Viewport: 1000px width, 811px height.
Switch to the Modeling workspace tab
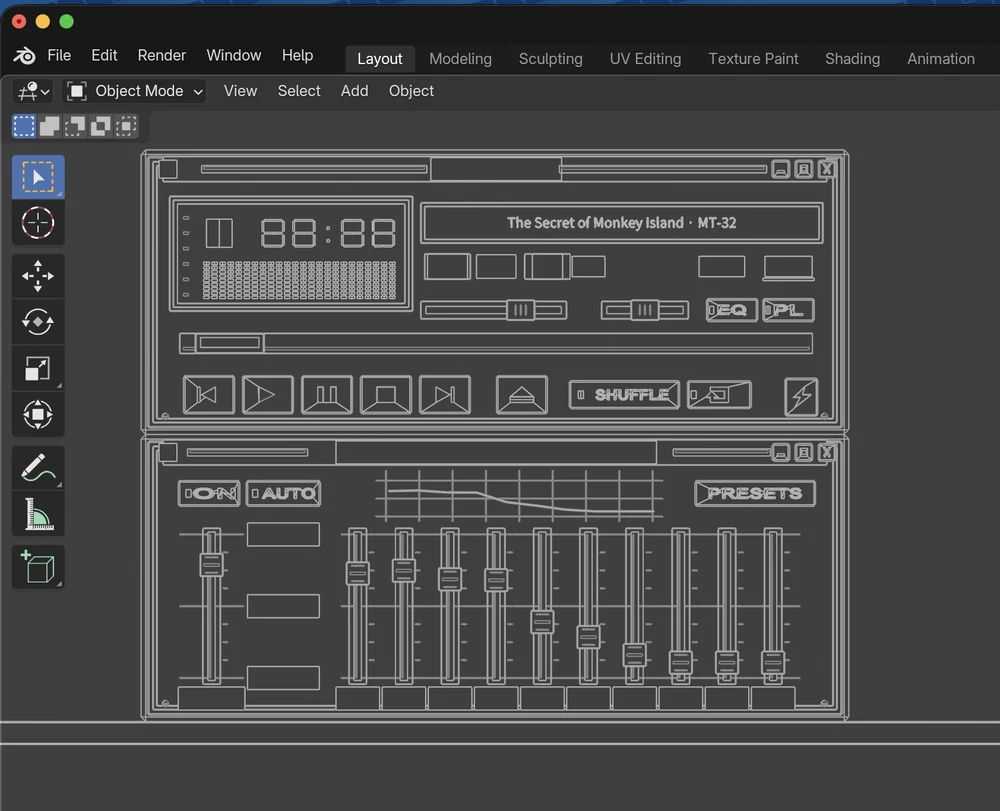pos(460,59)
